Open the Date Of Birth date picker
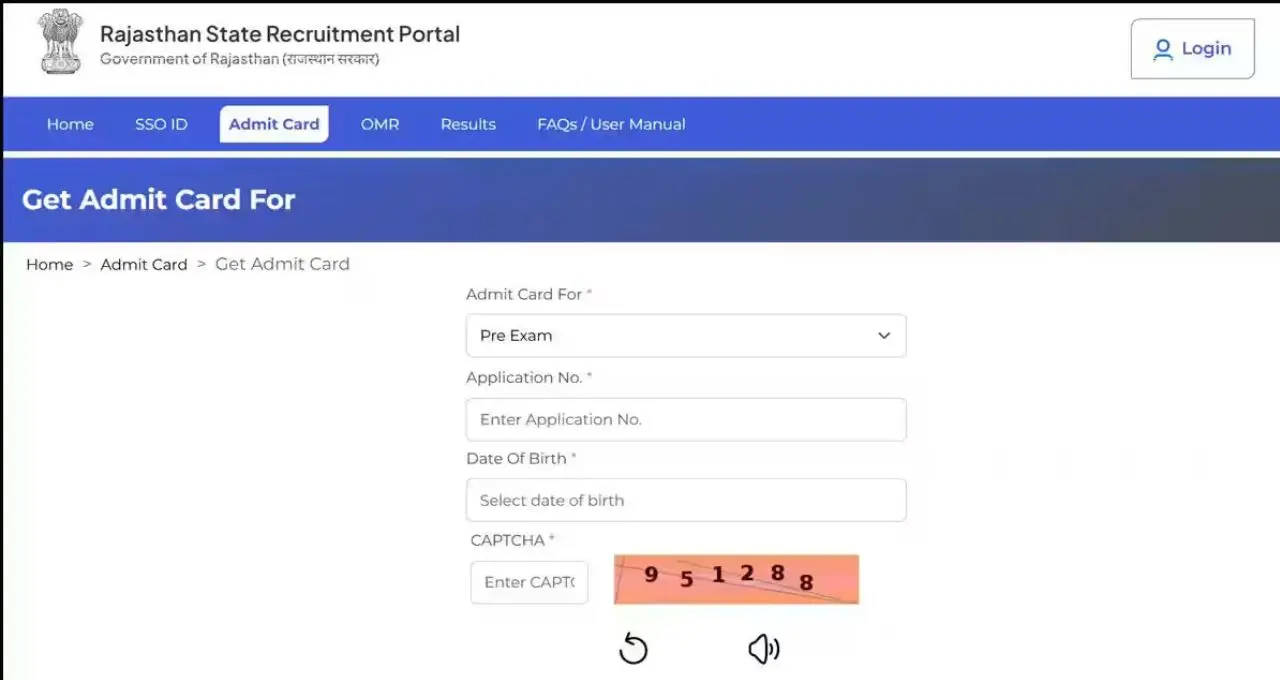This screenshot has width=1280, height=680. [686, 500]
